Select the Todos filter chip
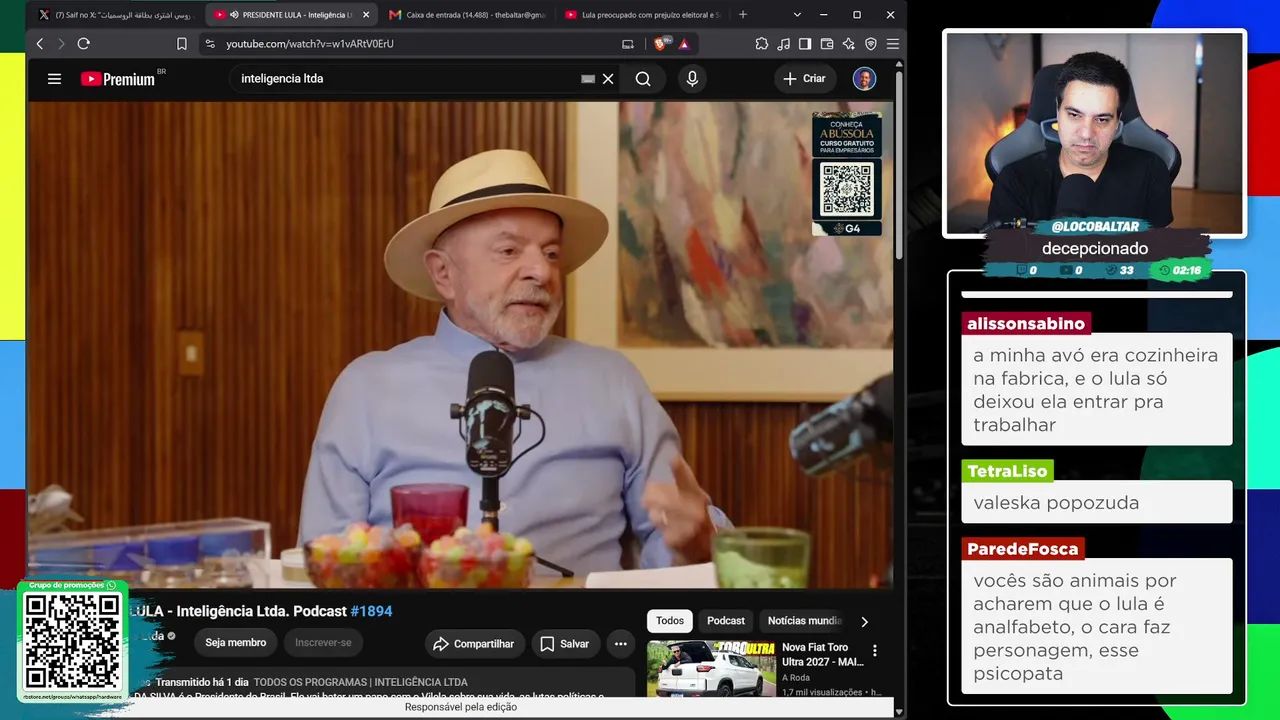This screenshot has width=1280, height=720. click(x=670, y=621)
